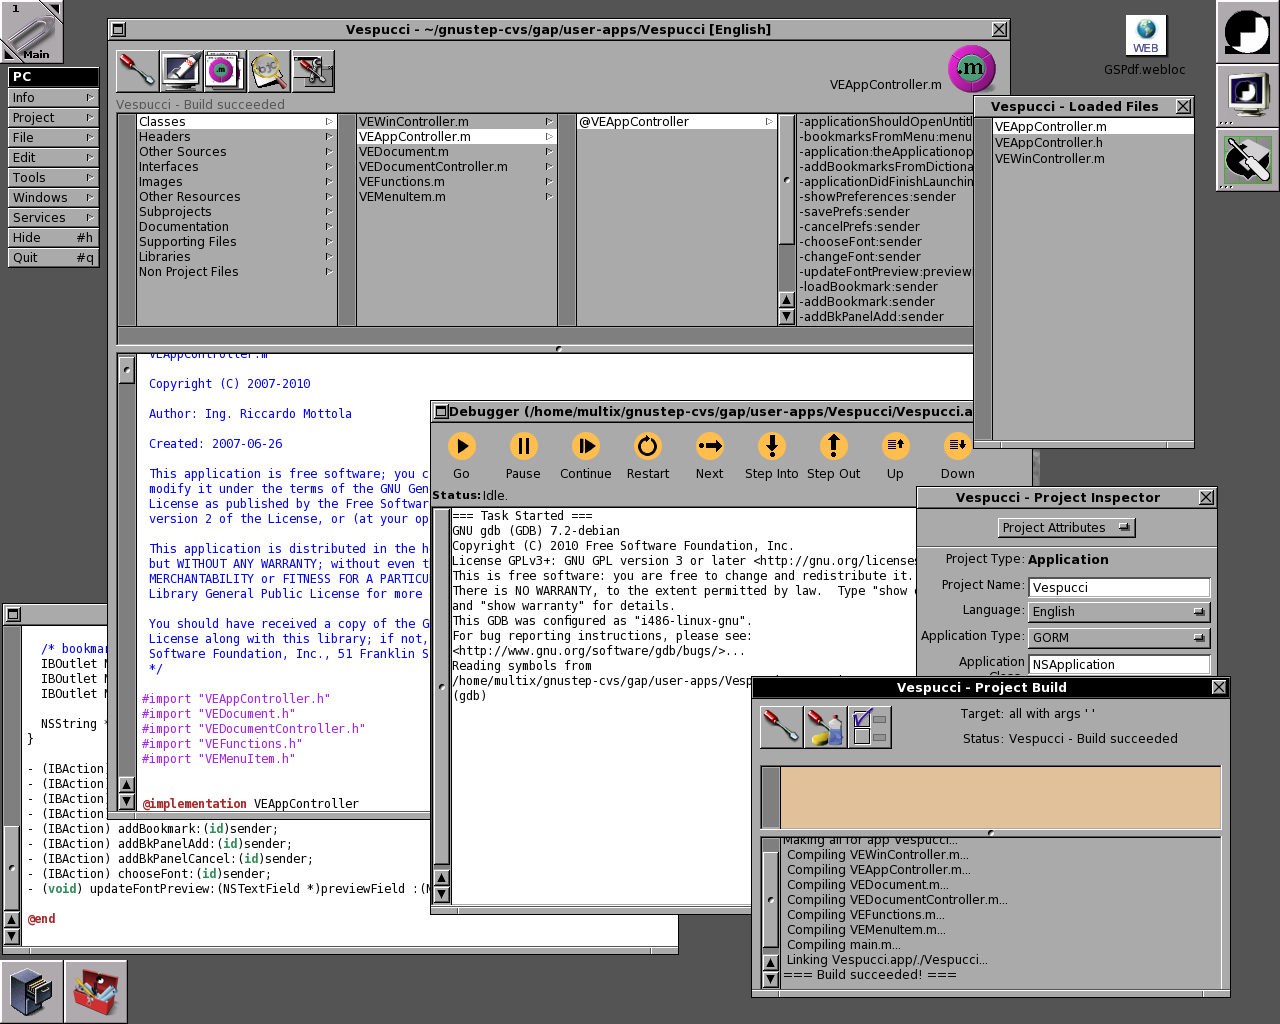Click the Clean icon in Project Build
The image size is (1280, 1024).
pos(825,727)
